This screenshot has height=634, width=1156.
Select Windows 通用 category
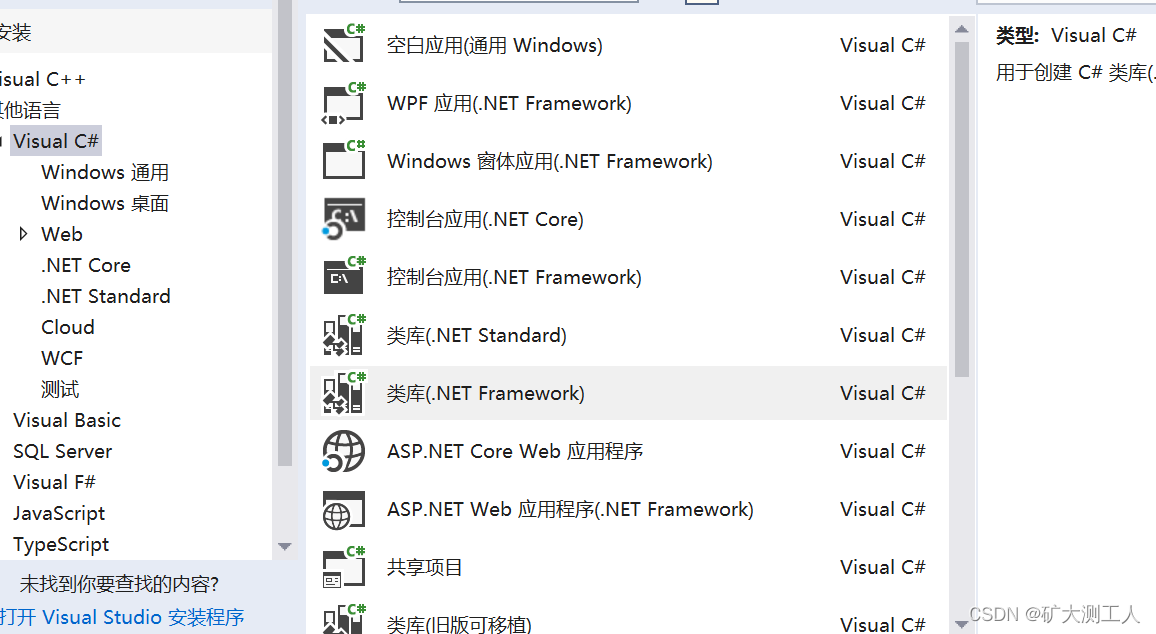105,173
